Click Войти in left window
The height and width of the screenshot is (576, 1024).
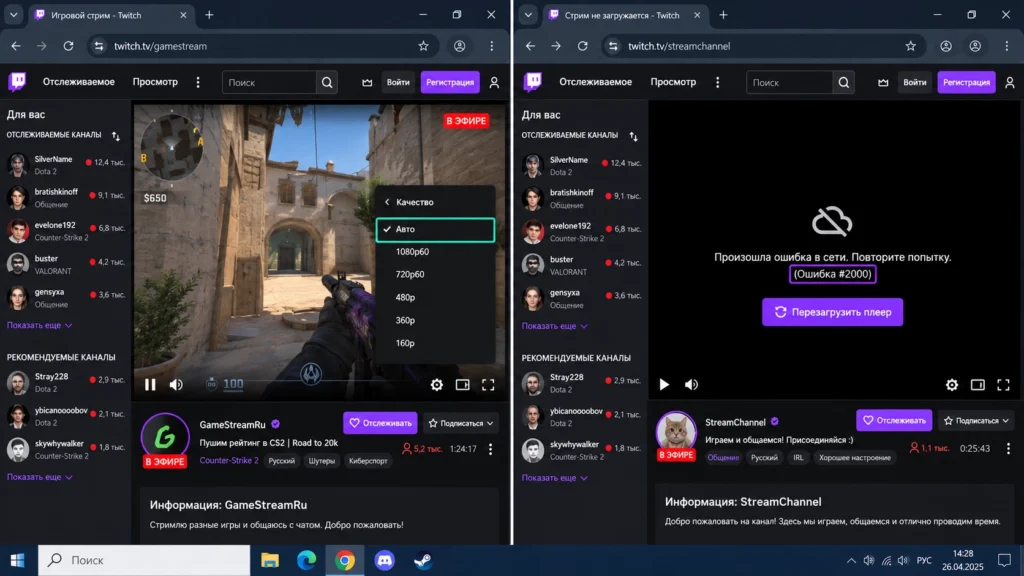click(x=398, y=82)
